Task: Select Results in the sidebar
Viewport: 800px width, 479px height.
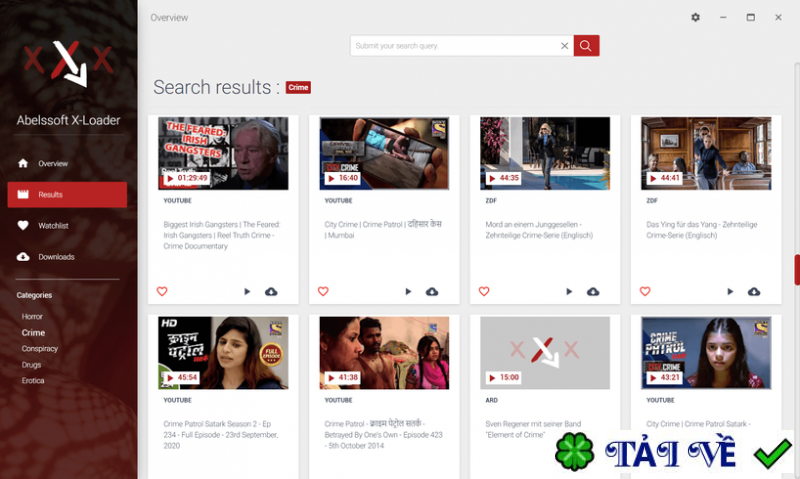Action: pyautogui.click(x=67, y=194)
